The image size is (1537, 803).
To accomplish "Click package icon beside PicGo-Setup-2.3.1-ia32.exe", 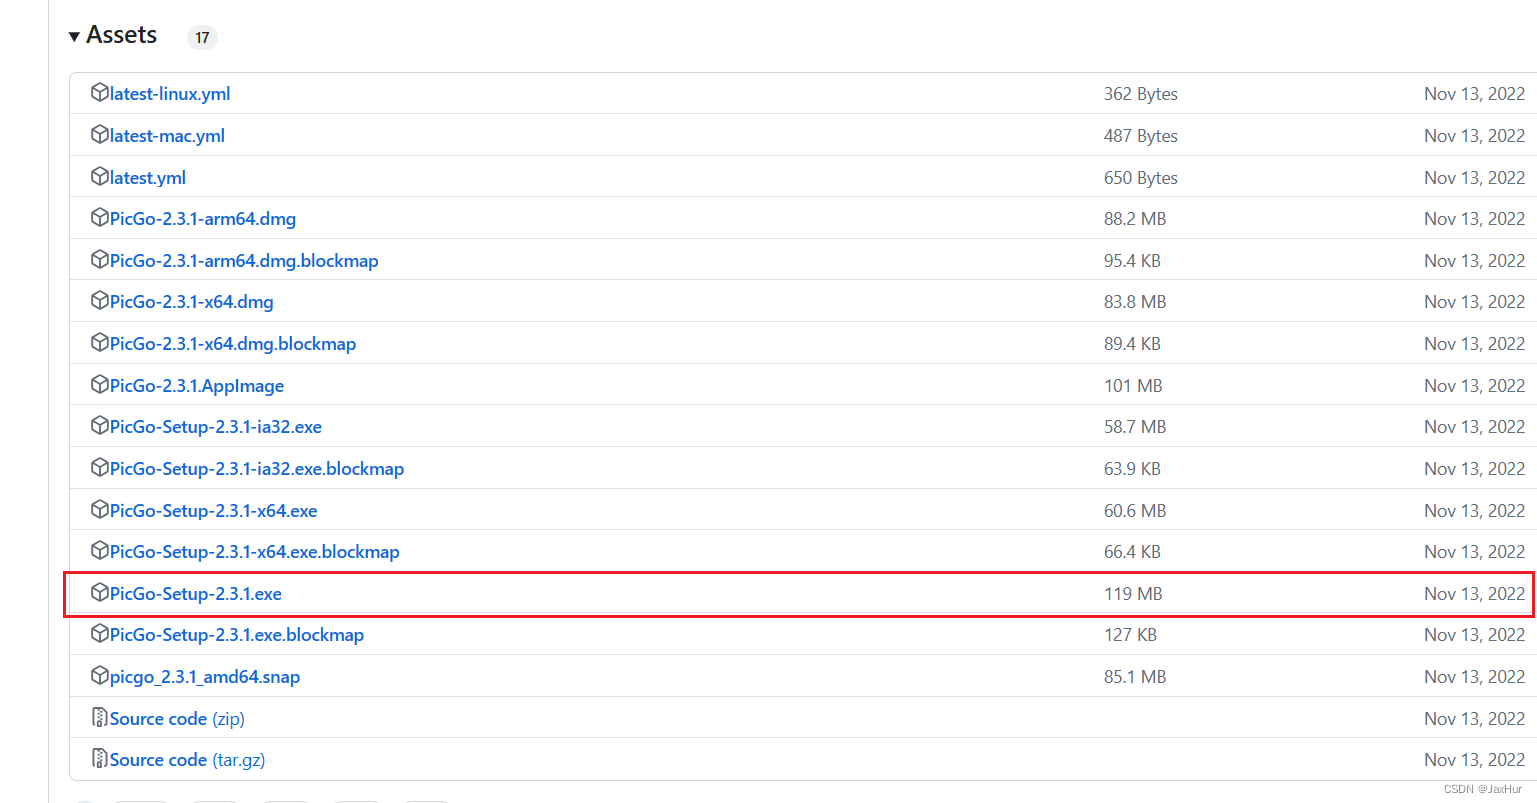I will point(99,426).
